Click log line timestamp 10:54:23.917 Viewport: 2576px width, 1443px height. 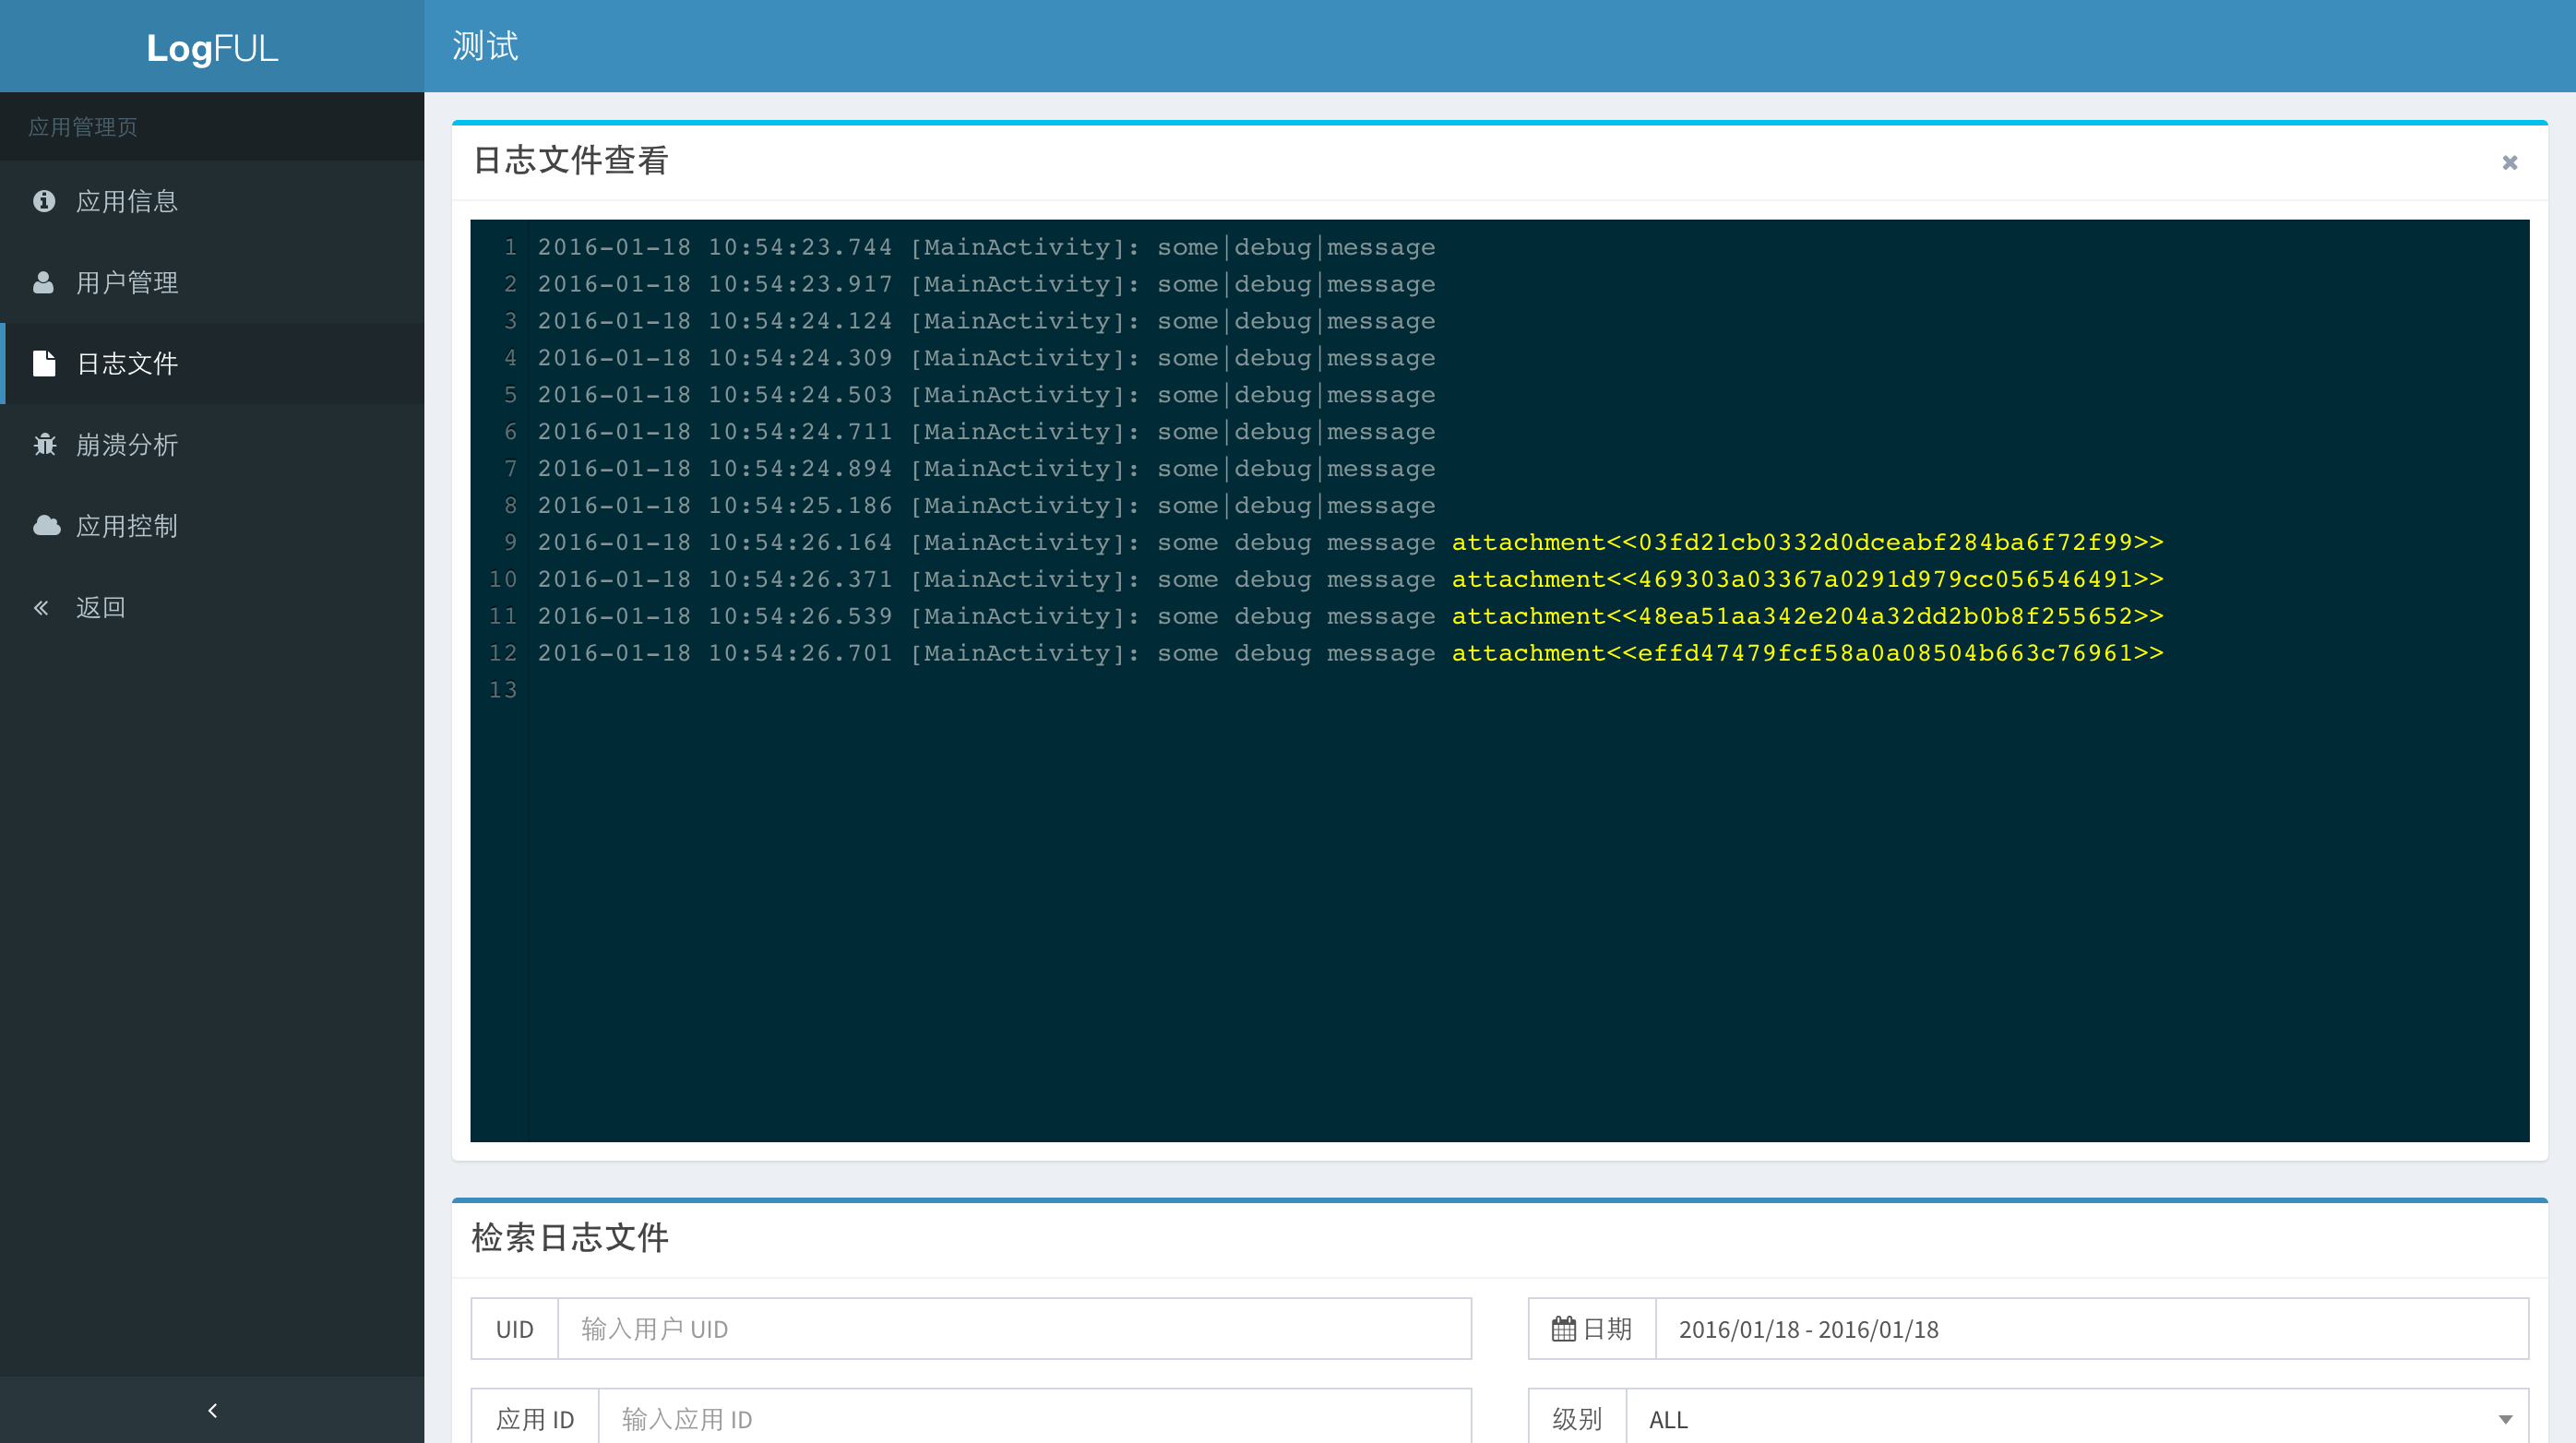[799, 284]
